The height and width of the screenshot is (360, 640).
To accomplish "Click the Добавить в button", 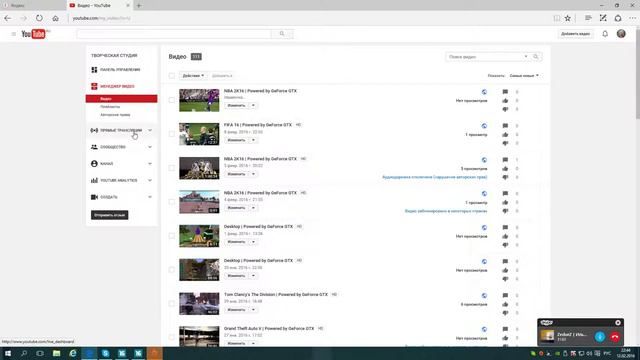I will point(222,76).
